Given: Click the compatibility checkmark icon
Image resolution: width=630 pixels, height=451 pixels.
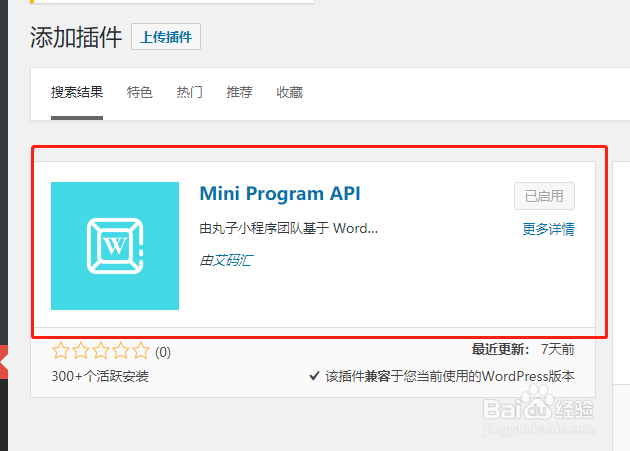Looking at the screenshot, I should [314, 376].
